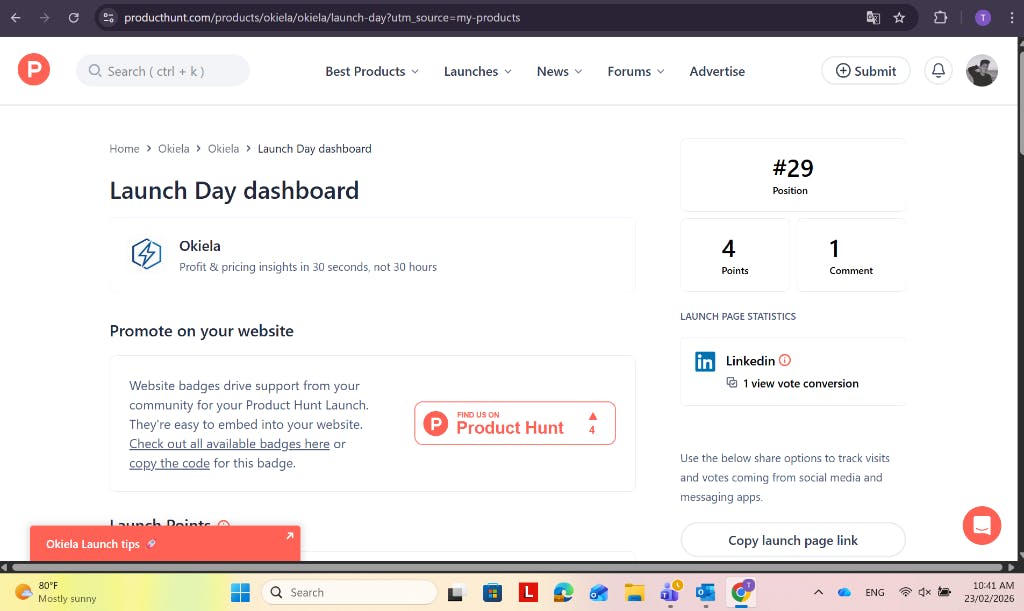Click Copy launch page link button
Viewport: 1024px width, 611px height.
(793, 540)
